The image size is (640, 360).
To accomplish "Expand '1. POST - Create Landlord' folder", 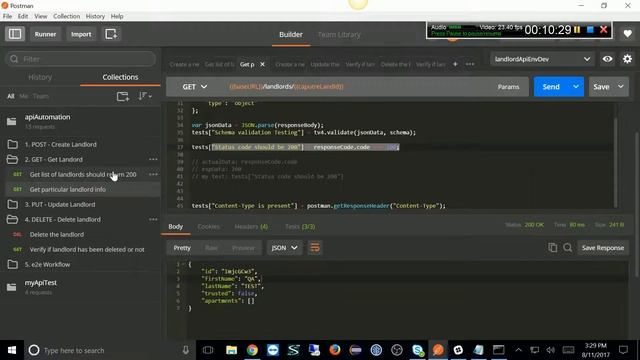I will point(60,144).
